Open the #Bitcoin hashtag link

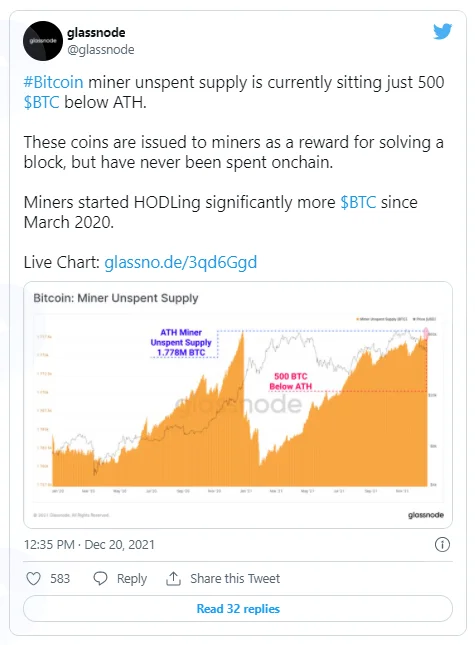[53, 82]
